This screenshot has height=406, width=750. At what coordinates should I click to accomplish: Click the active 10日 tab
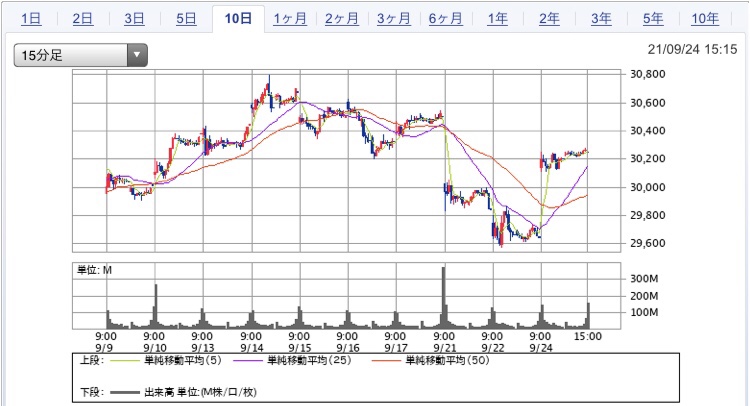[x=238, y=19]
